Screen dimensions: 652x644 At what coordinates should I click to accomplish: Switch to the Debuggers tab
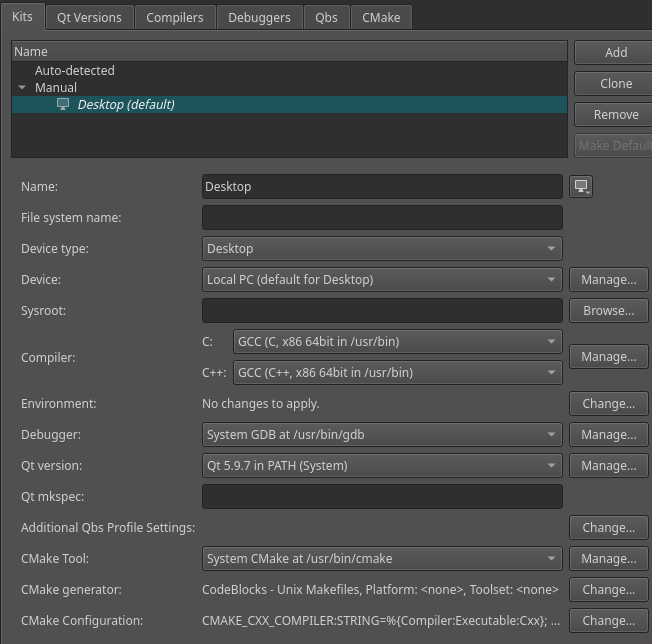pyautogui.click(x=259, y=17)
